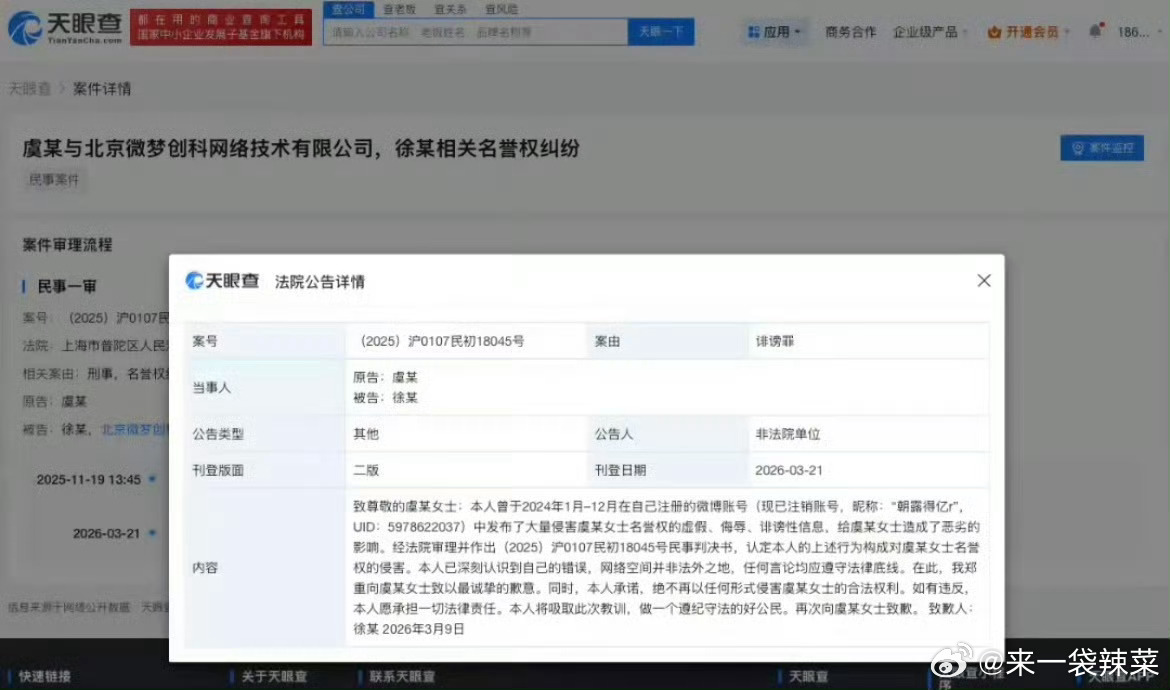Screen dimensions: 1170x690
Task: Click the 天眼一下 search button
Action: [x=660, y=31]
